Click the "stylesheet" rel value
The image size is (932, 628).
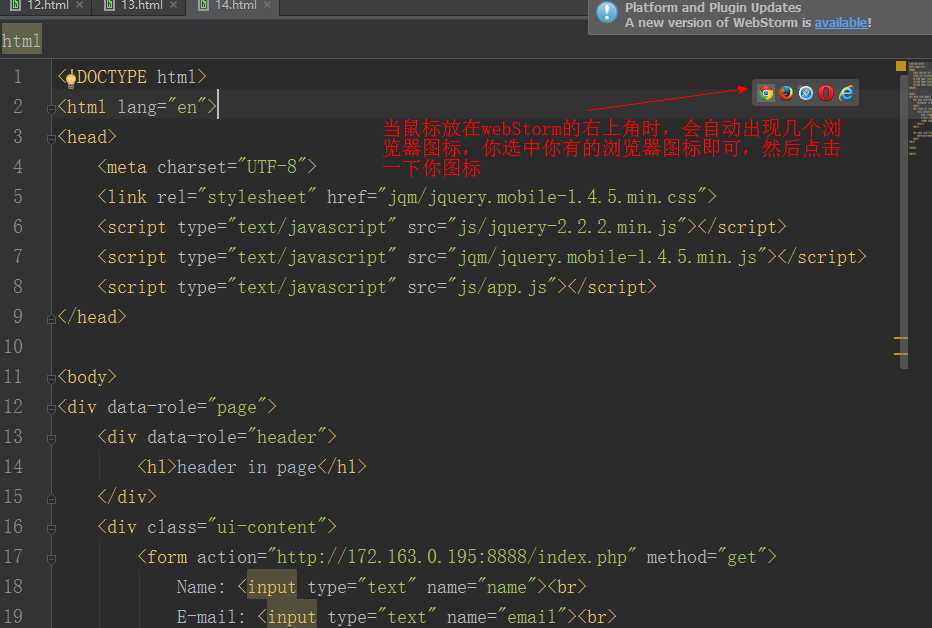[256, 197]
